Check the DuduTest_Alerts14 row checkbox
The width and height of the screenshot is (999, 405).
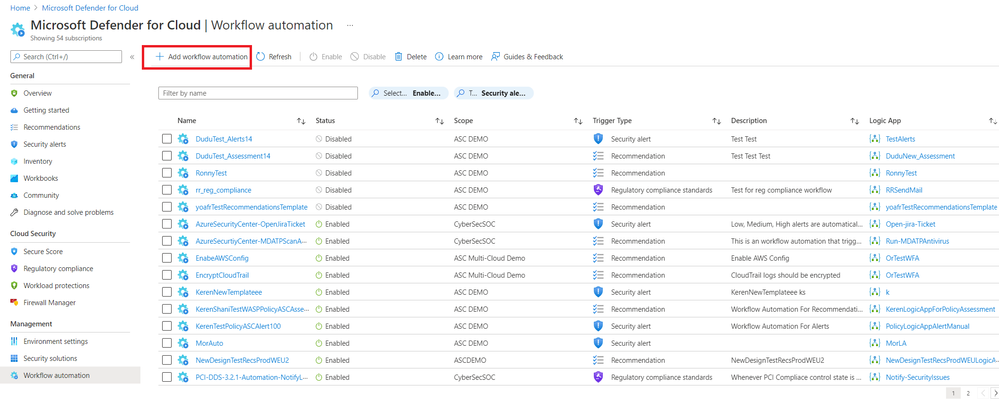(x=167, y=139)
